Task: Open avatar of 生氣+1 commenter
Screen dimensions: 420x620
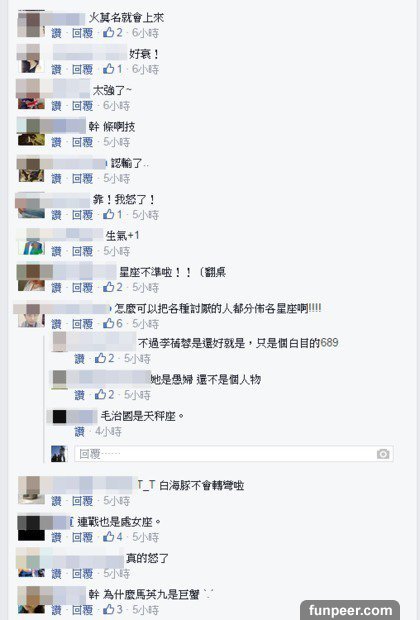Action: point(31,242)
